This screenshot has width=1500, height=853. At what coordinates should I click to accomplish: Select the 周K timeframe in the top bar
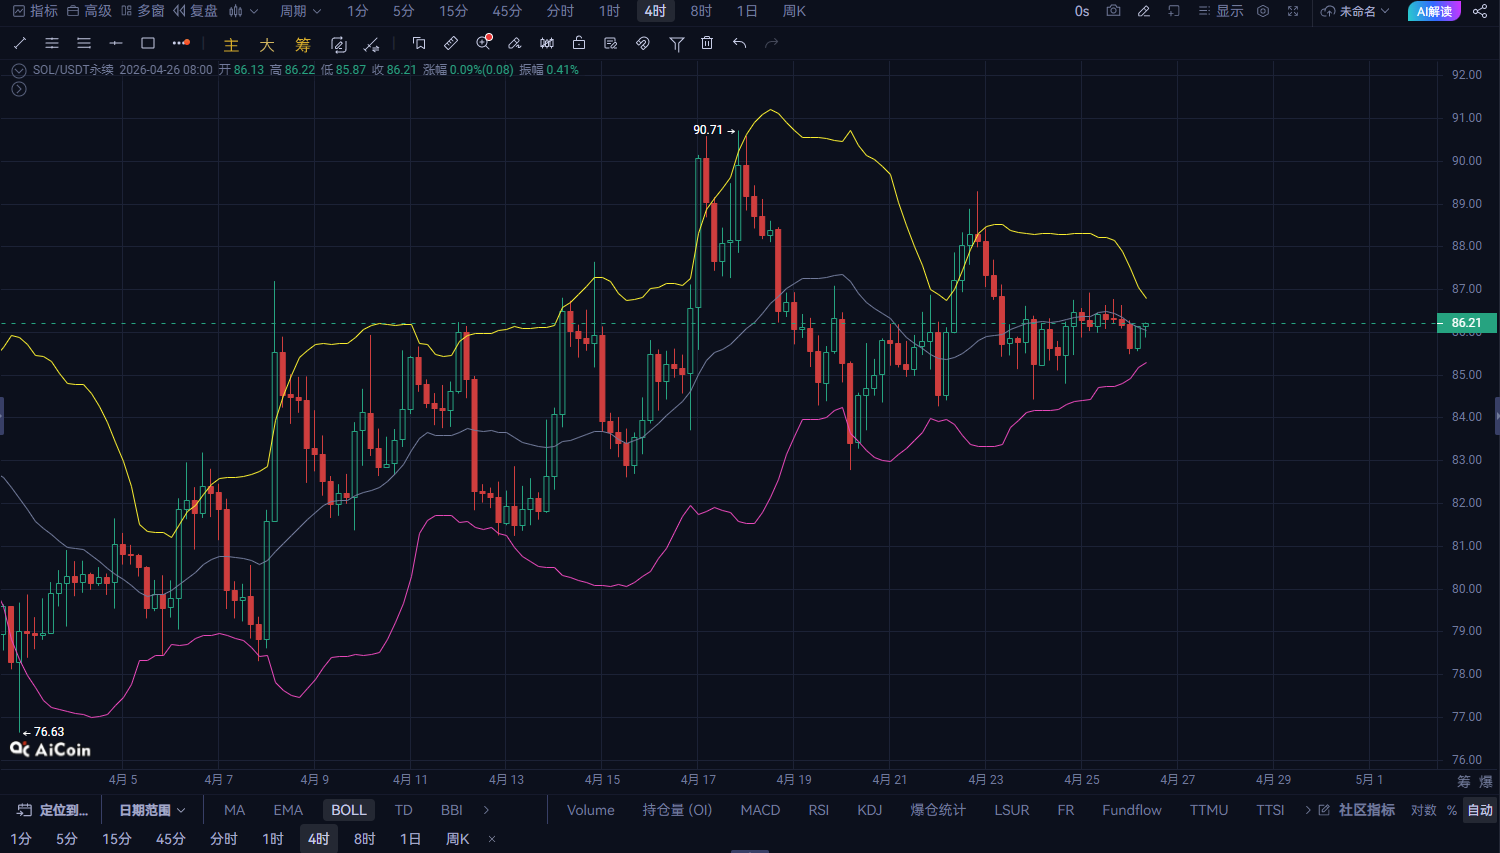tap(794, 11)
